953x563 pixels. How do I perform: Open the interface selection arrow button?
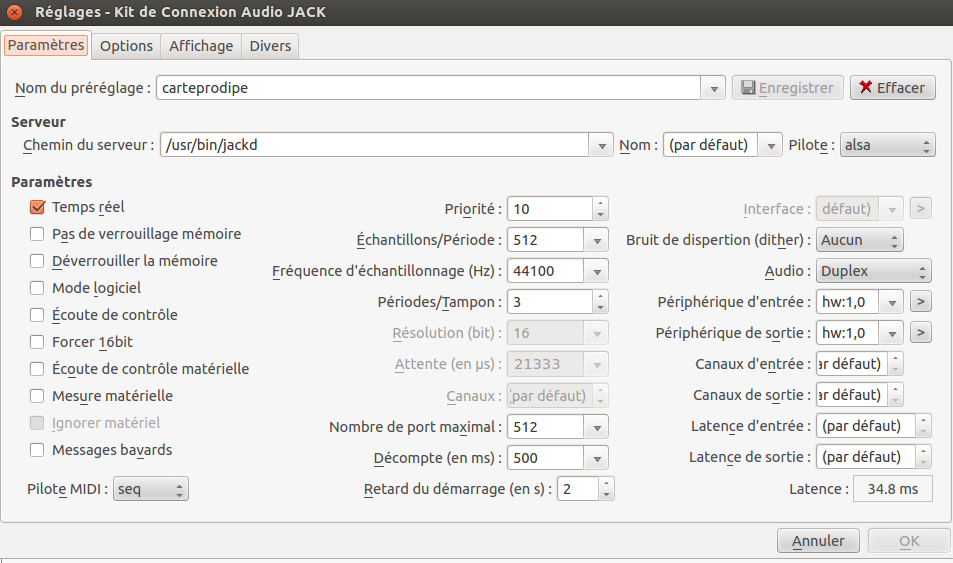tap(921, 209)
